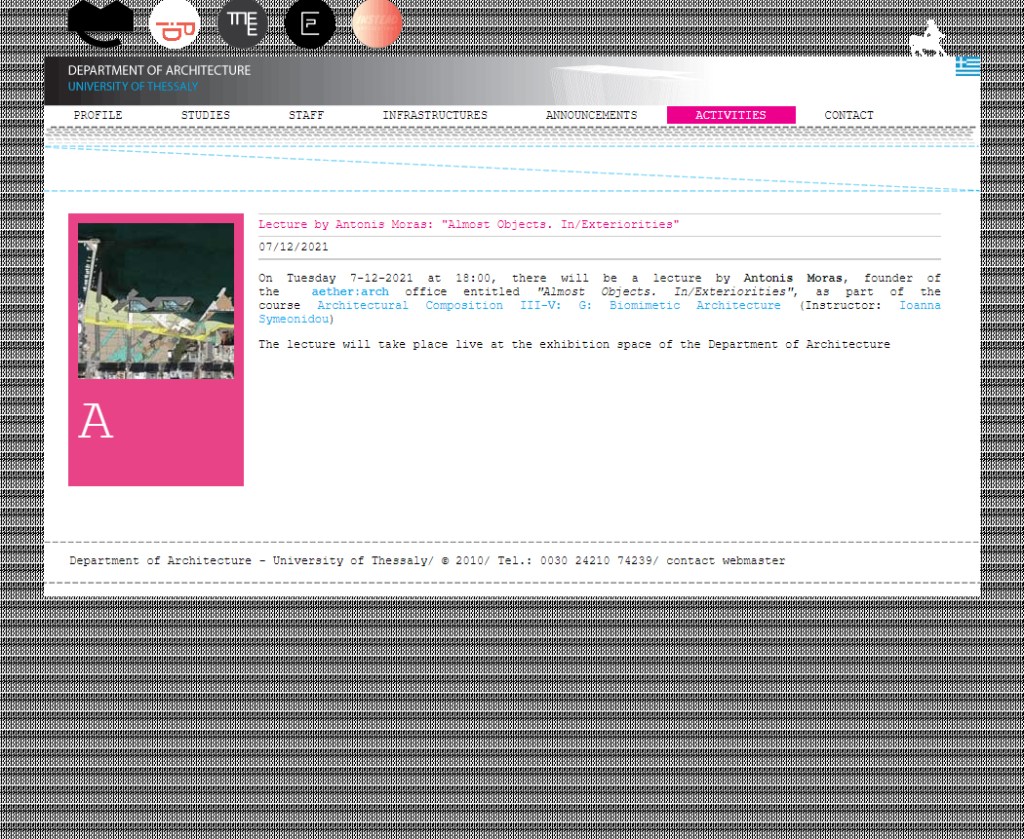Screen dimensions: 1024x839
Task: Click the dark gray circular ΠΕ icon
Action: [242, 24]
